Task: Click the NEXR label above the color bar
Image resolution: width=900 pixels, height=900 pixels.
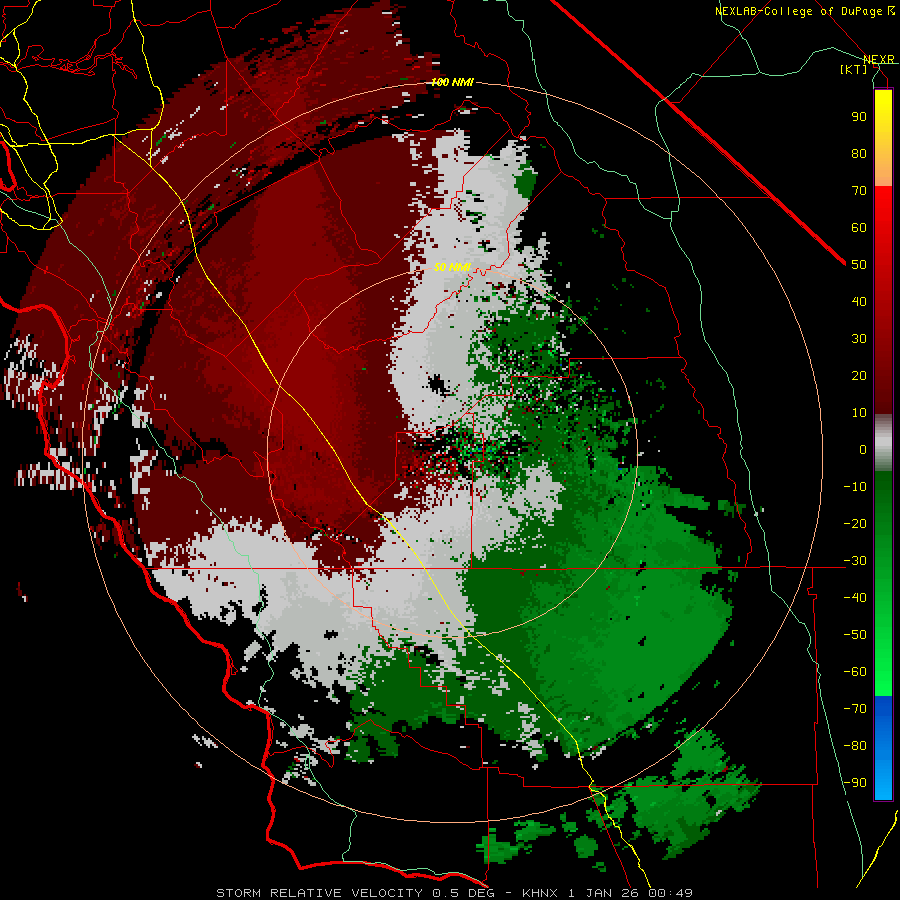Action: pos(879,59)
